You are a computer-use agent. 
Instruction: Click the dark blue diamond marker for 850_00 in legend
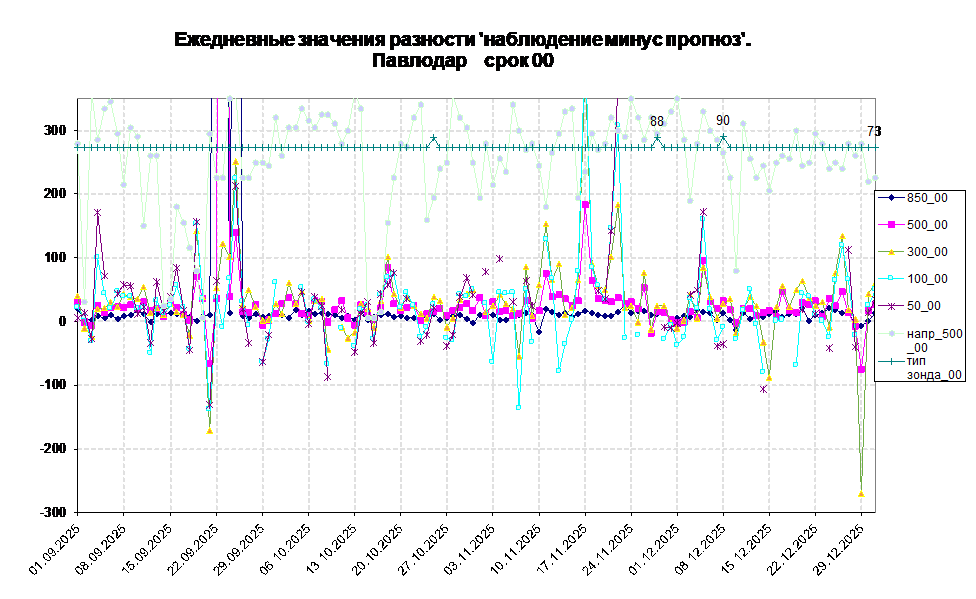(x=891, y=198)
